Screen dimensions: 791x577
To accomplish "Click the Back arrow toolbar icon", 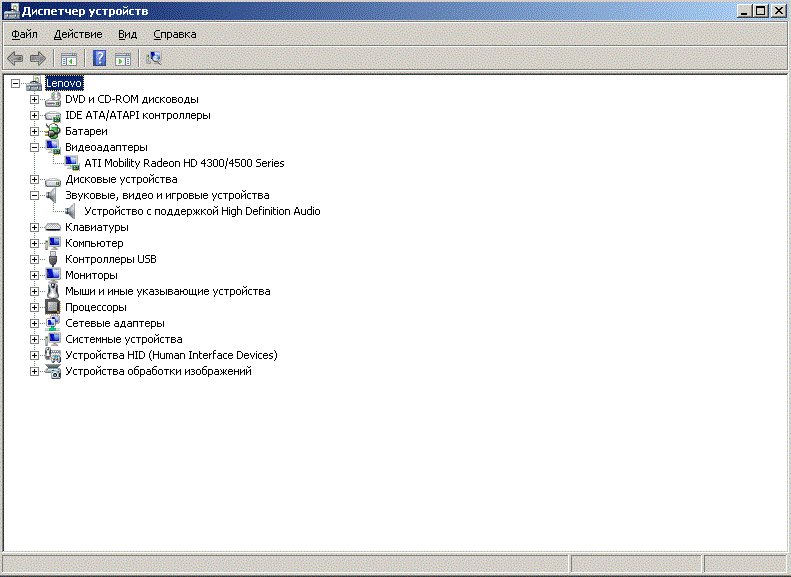I will pyautogui.click(x=15, y=59).
